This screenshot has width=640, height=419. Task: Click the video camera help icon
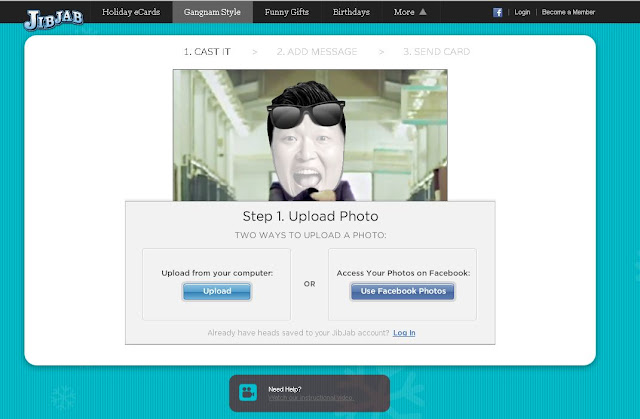(248, 392)
